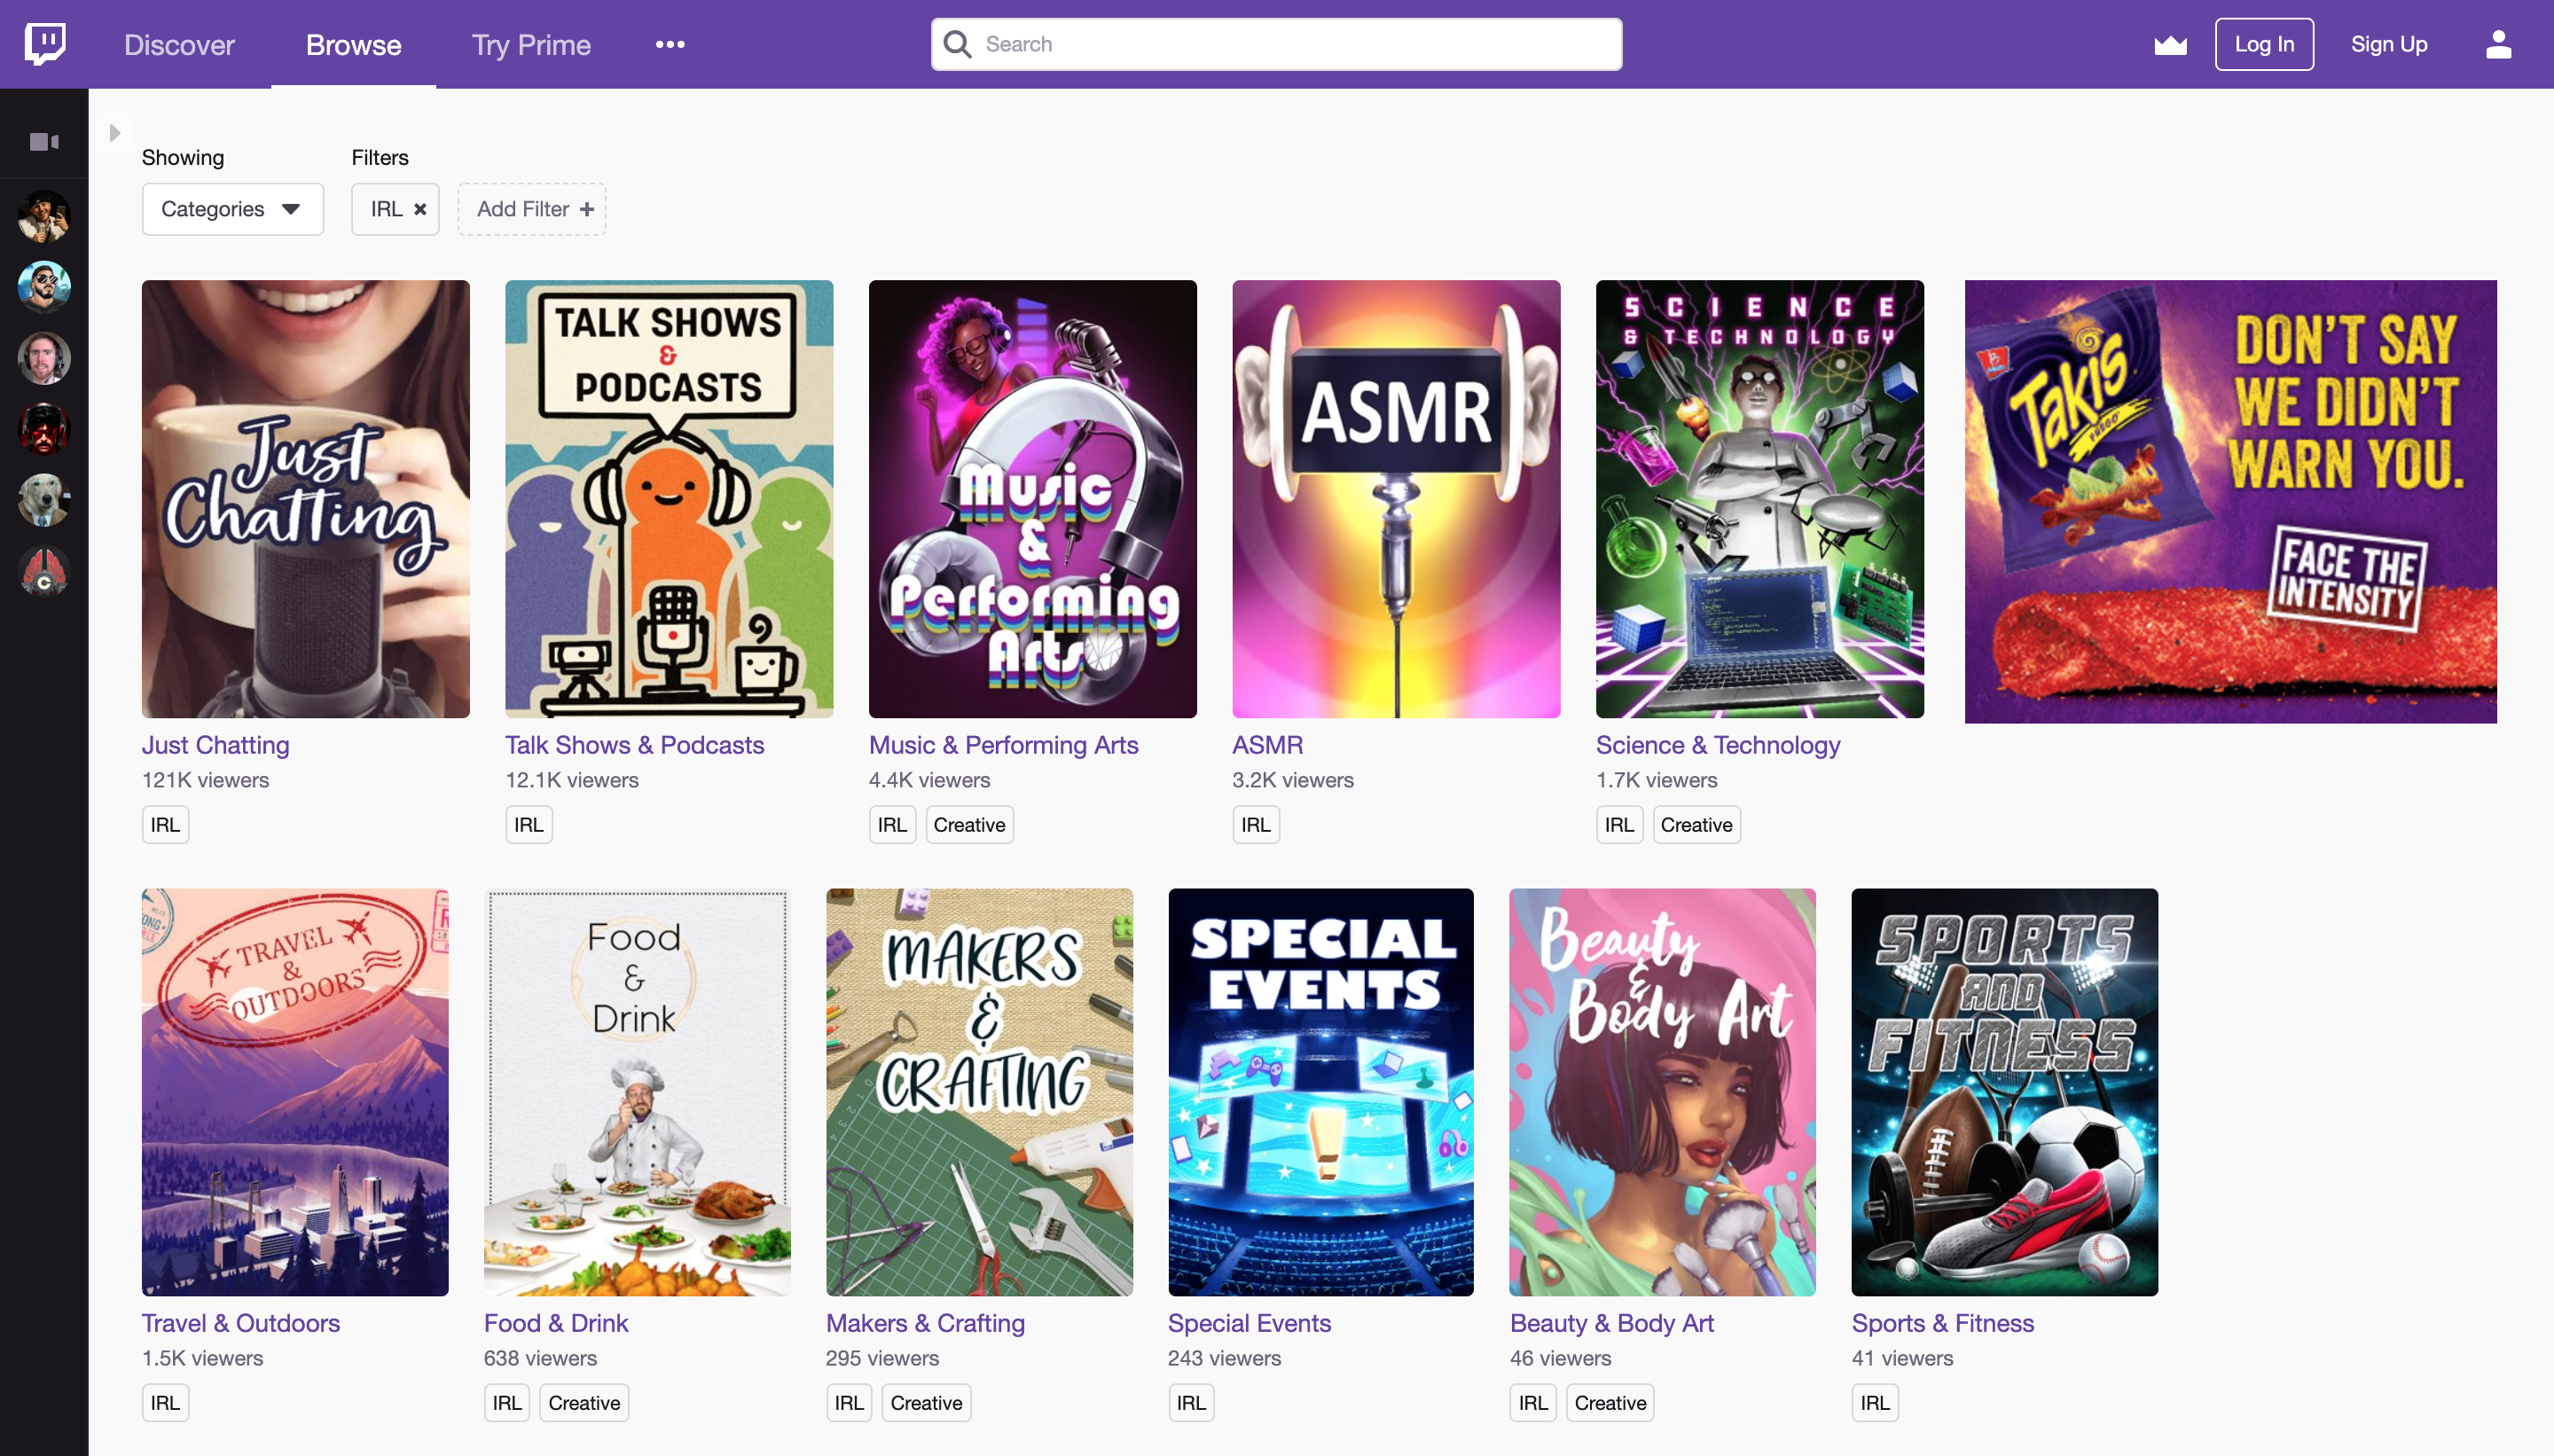Open Science & Technology link
The width and height of the screenshot is (2554, 1456).
point(1717,745)
